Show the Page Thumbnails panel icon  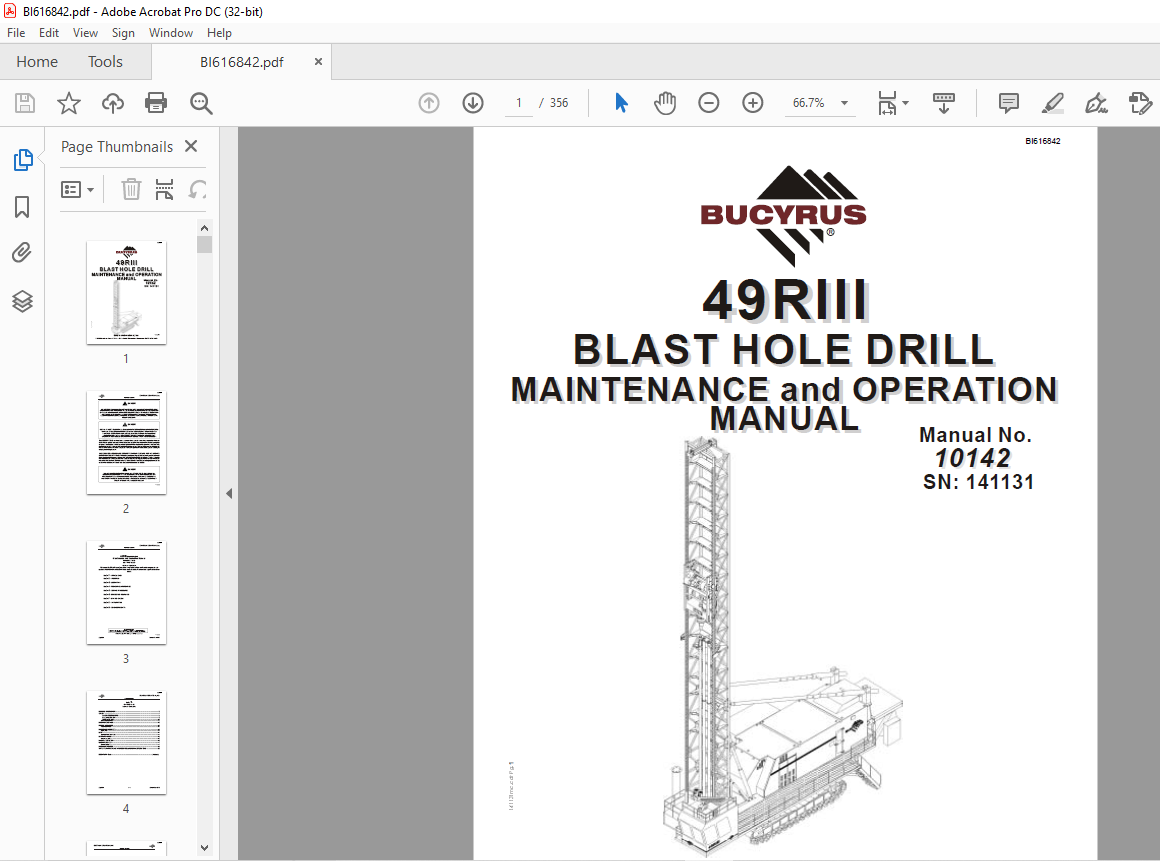click(23, 160)
